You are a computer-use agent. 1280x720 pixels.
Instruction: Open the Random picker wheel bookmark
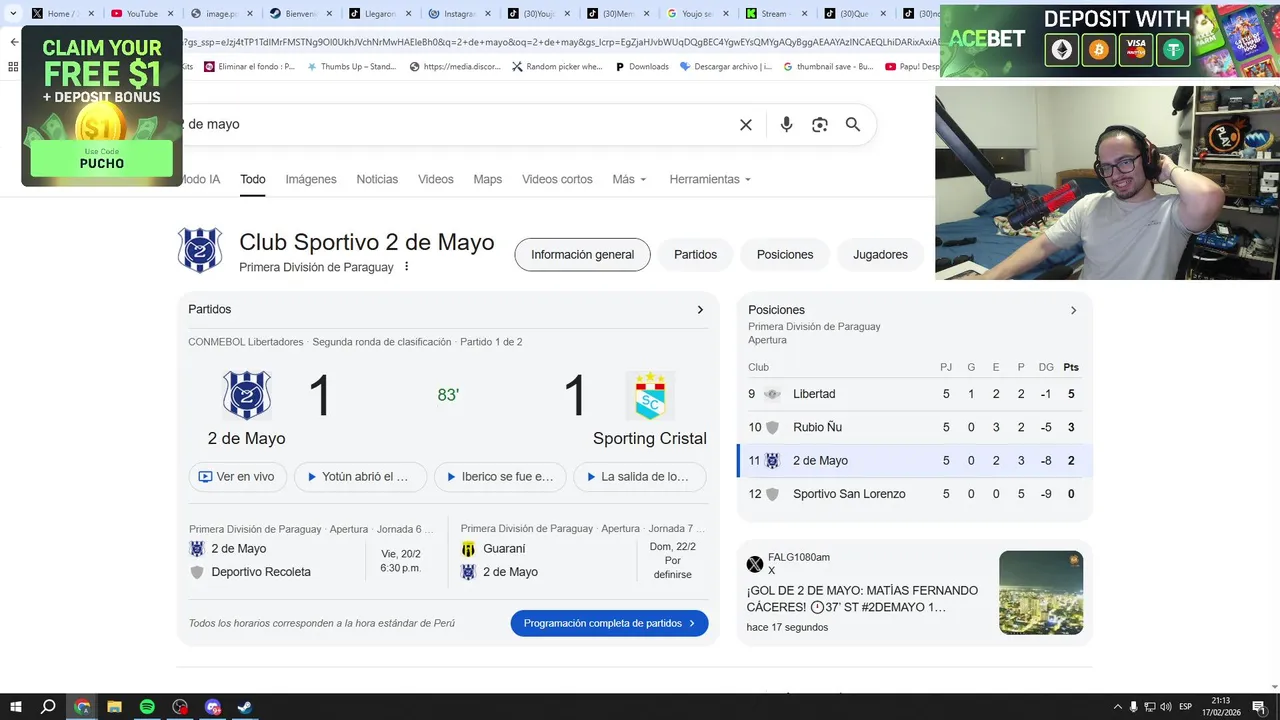(x=558, y=66)
